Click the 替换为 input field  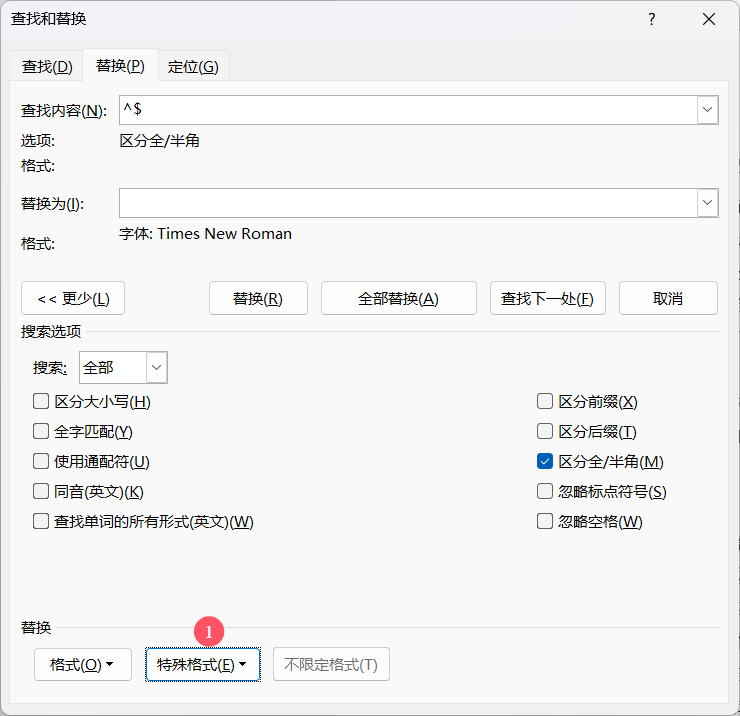tap(408, 203)
